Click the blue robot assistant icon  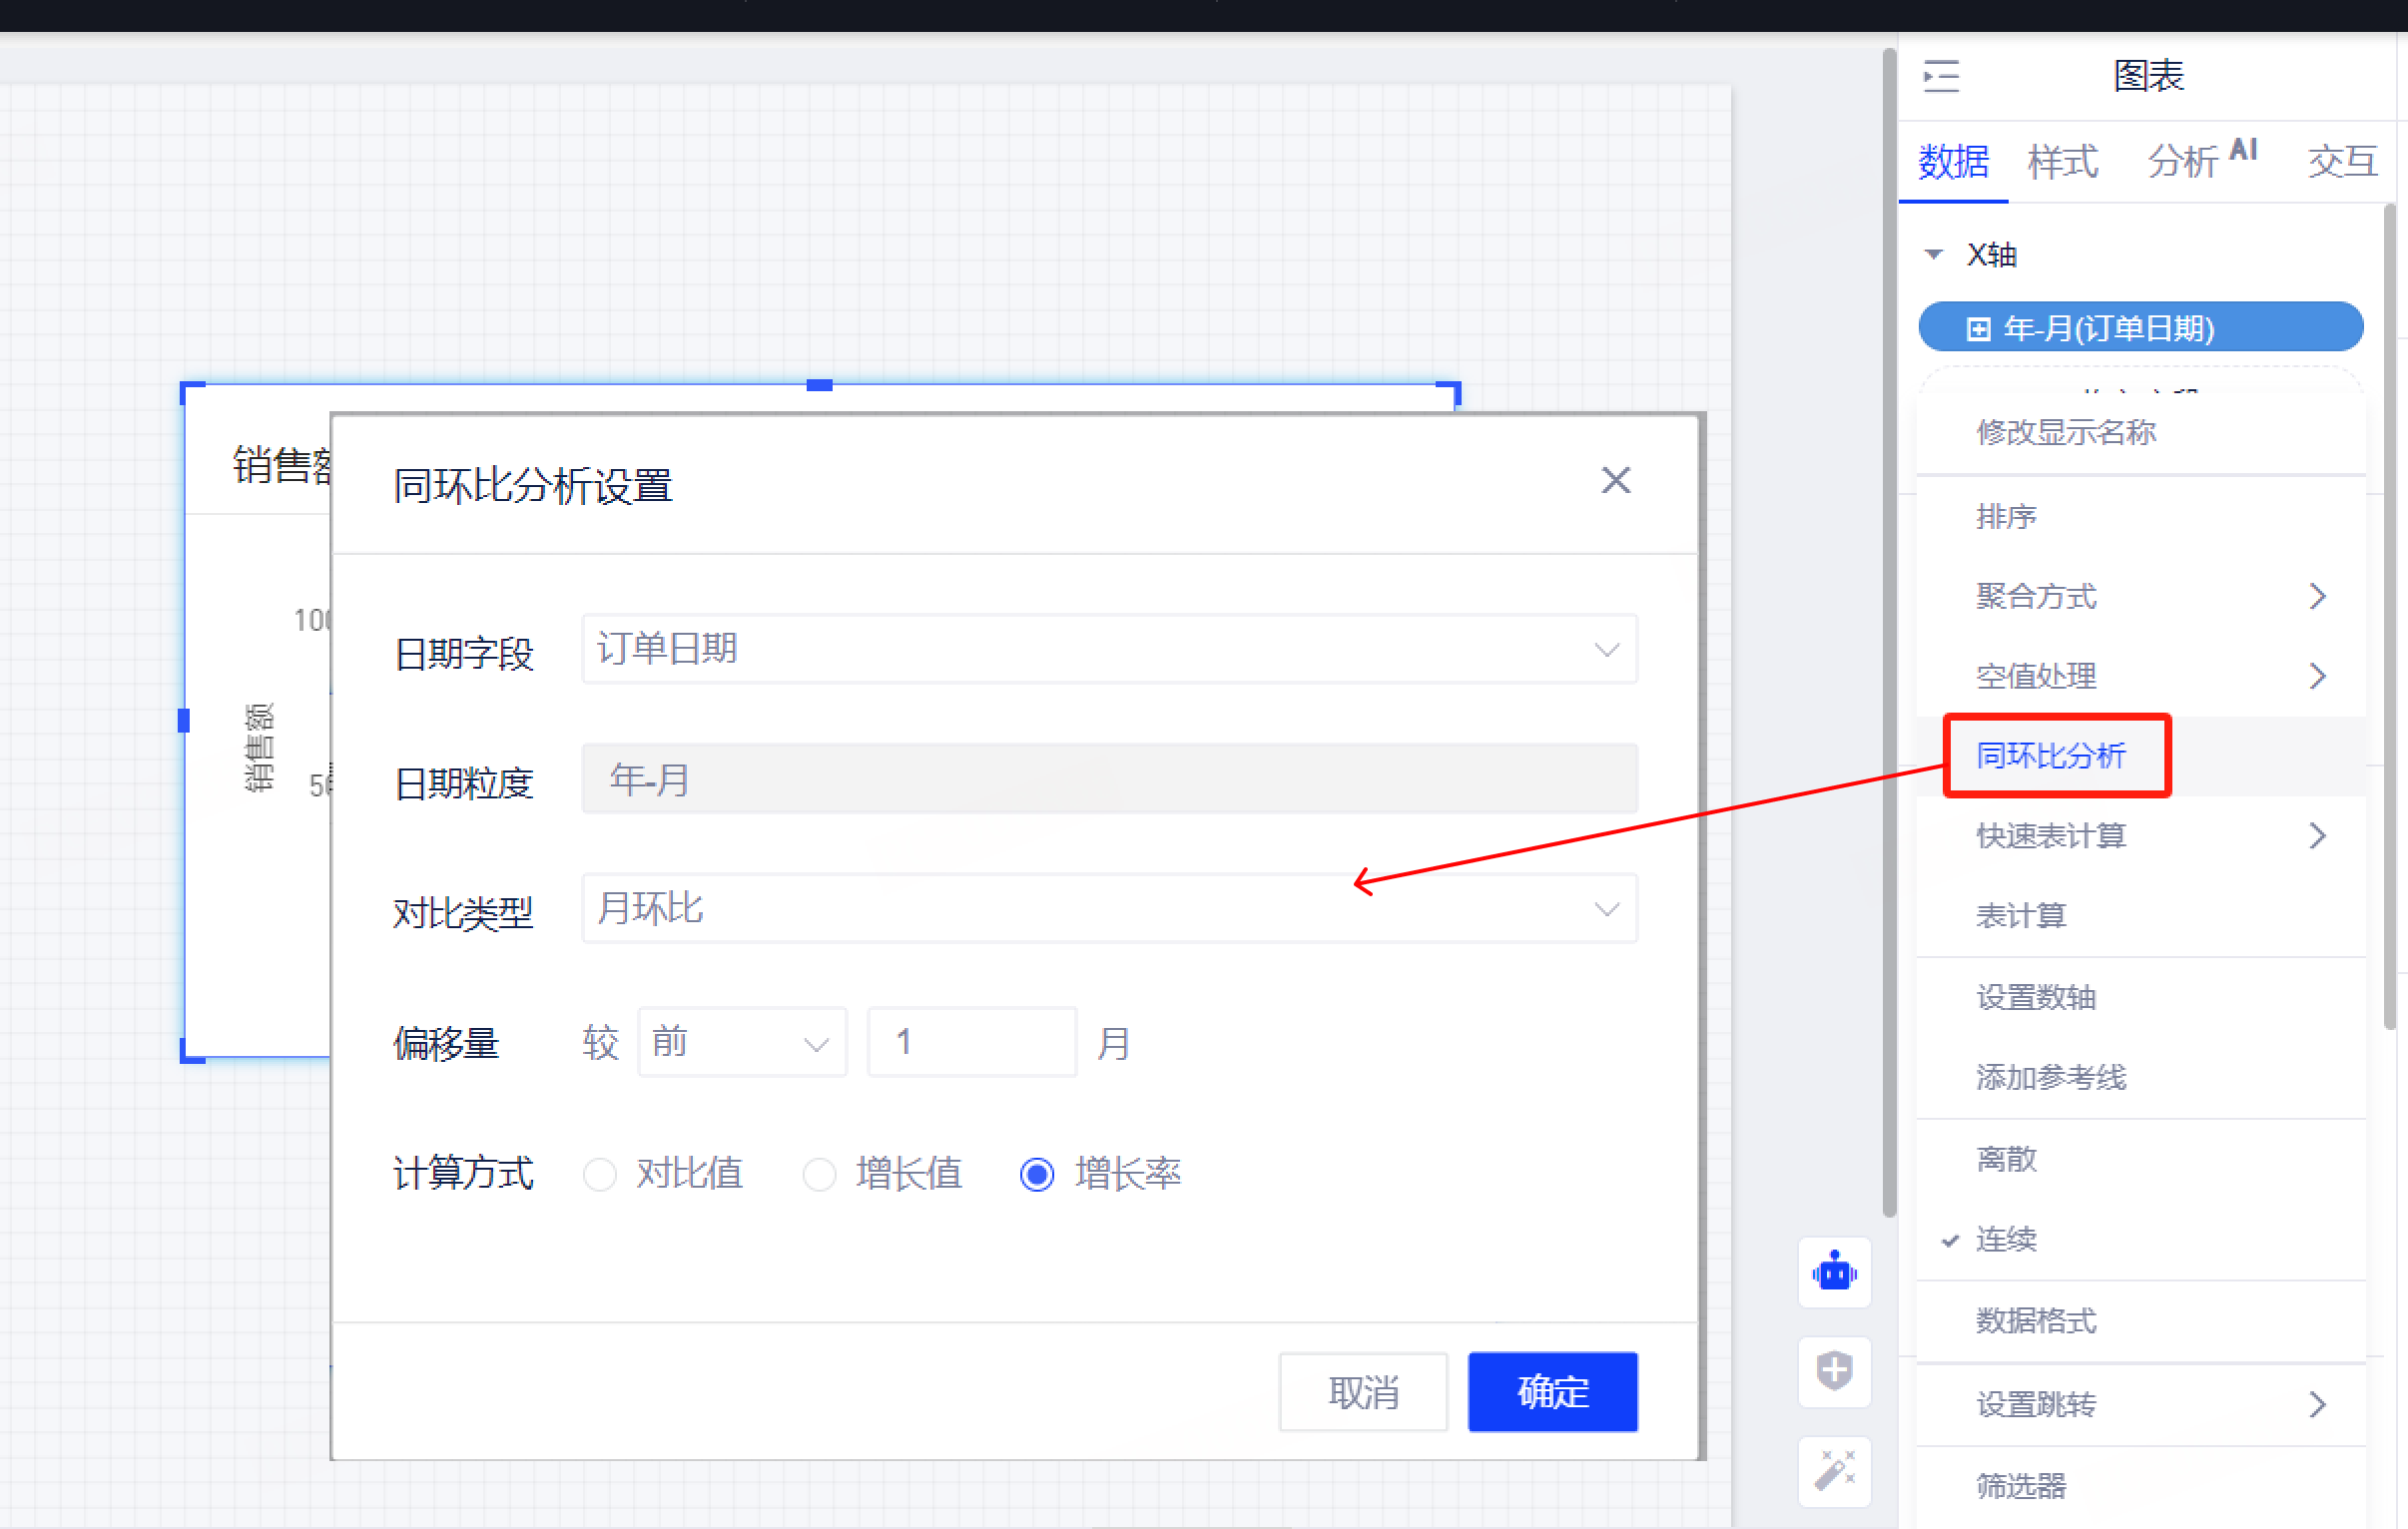[x=1834, y=1272]
